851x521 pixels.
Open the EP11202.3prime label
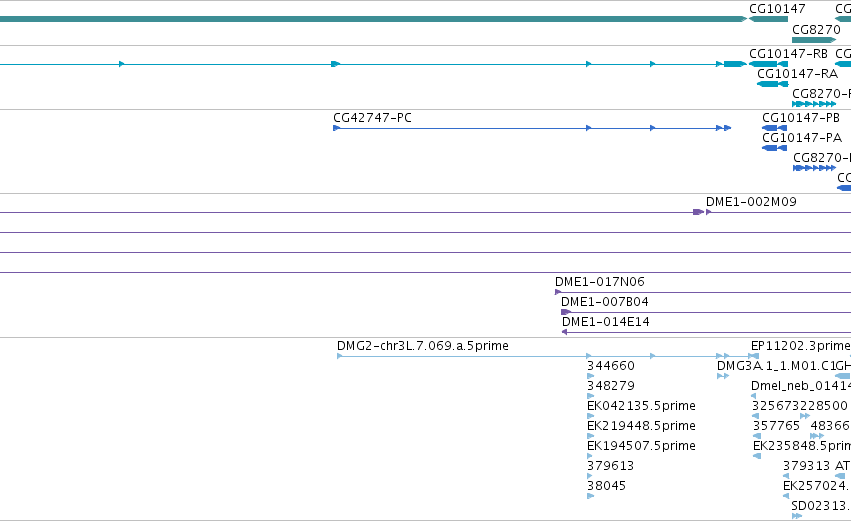point(801,346)
